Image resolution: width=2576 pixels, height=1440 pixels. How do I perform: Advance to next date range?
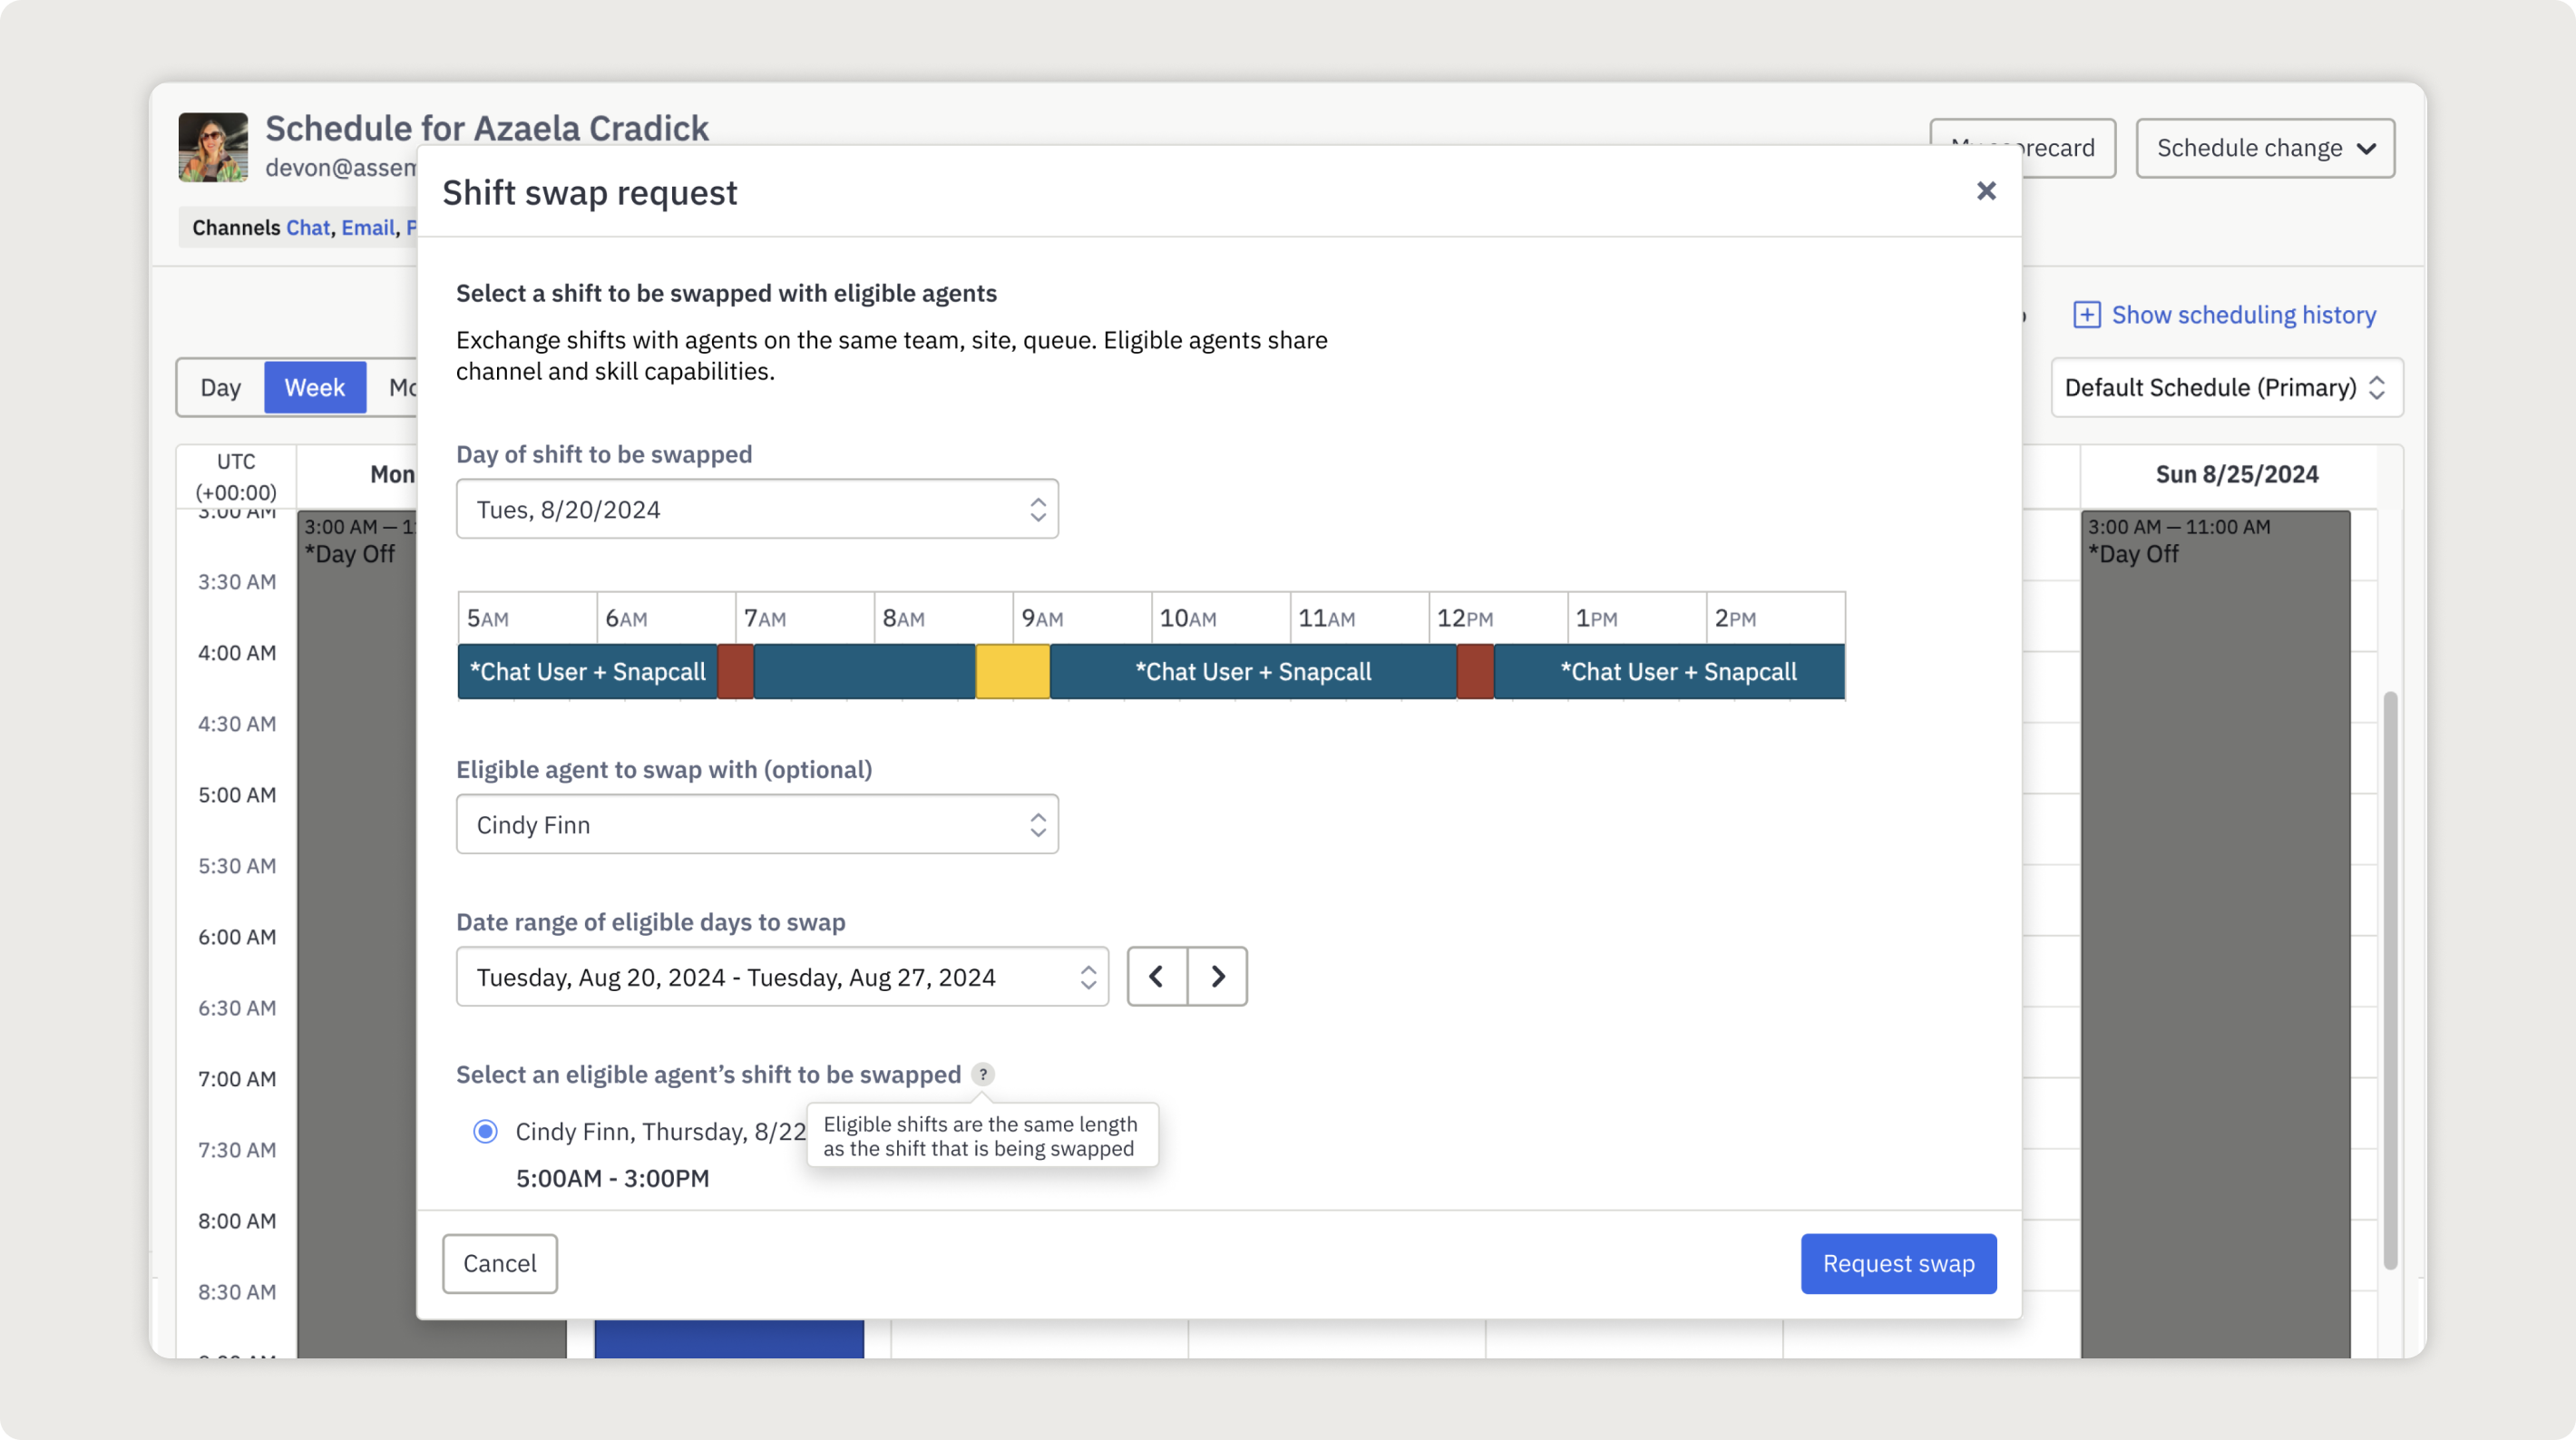(1217, 976)
